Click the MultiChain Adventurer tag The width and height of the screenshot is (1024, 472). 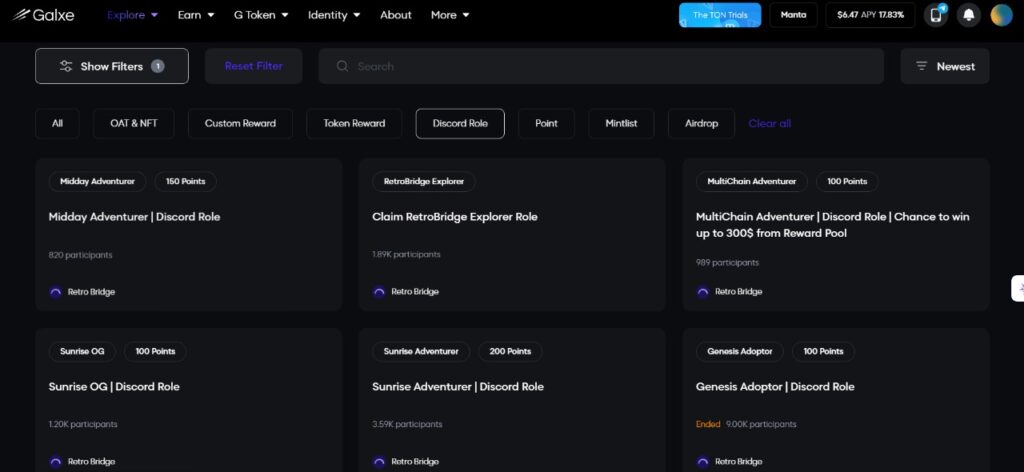[752, 181]
